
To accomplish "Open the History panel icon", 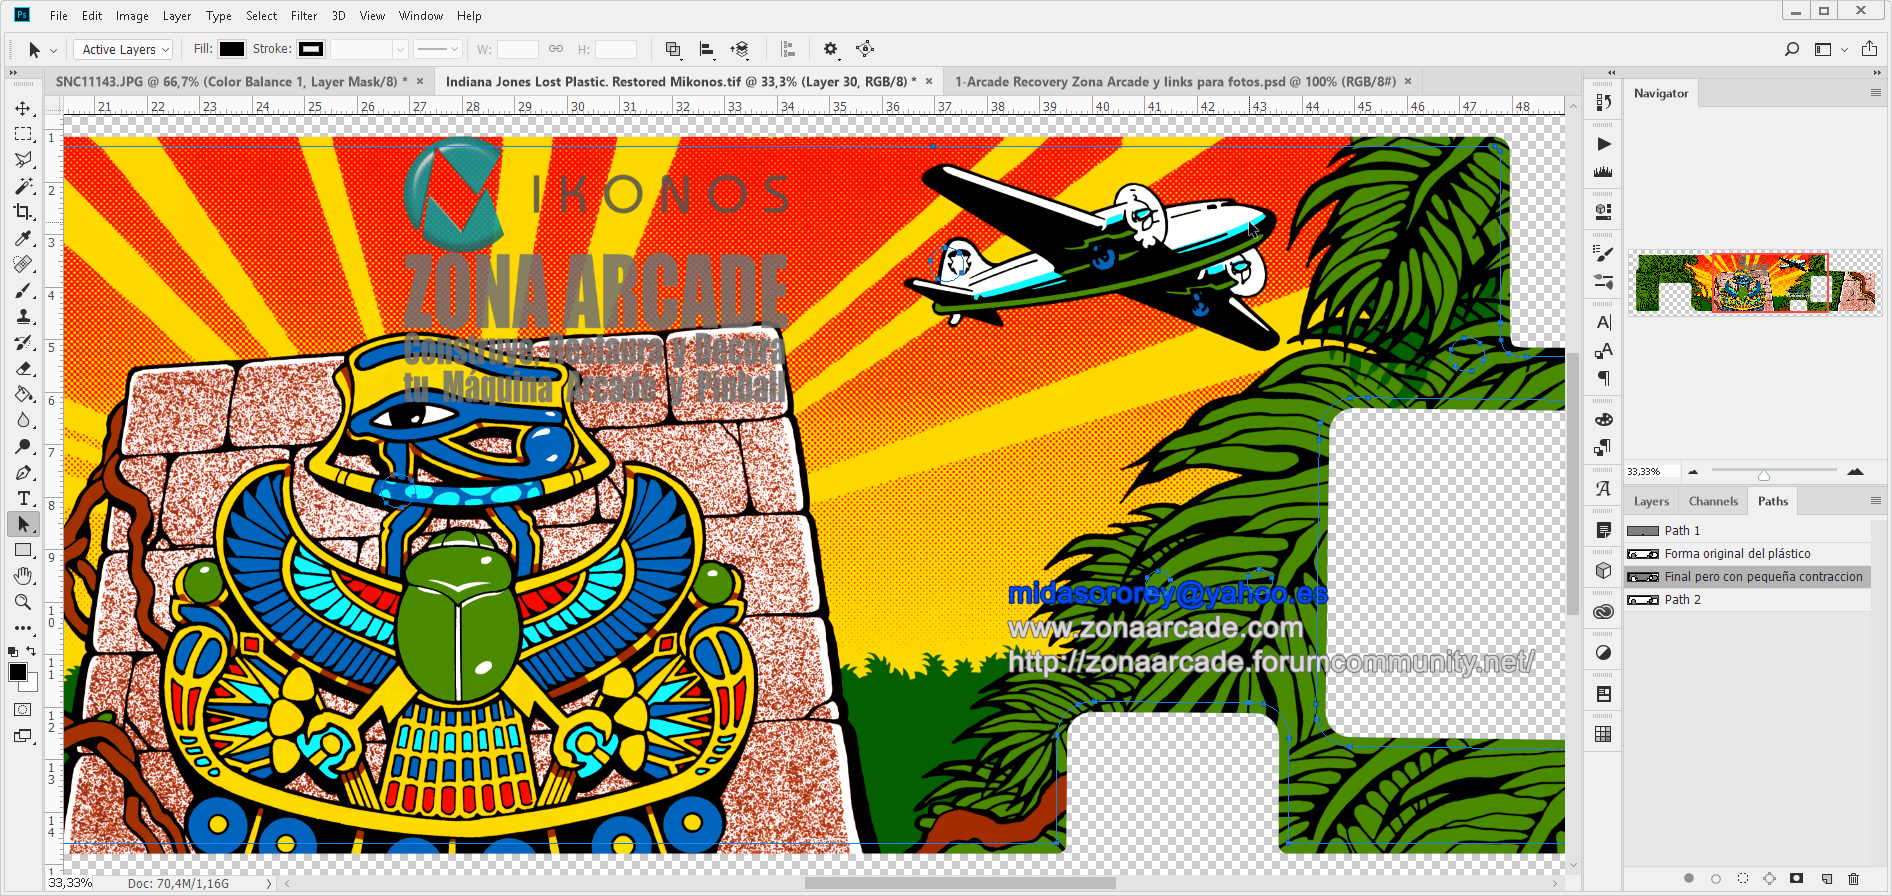I will click(x=1603, y=102).
